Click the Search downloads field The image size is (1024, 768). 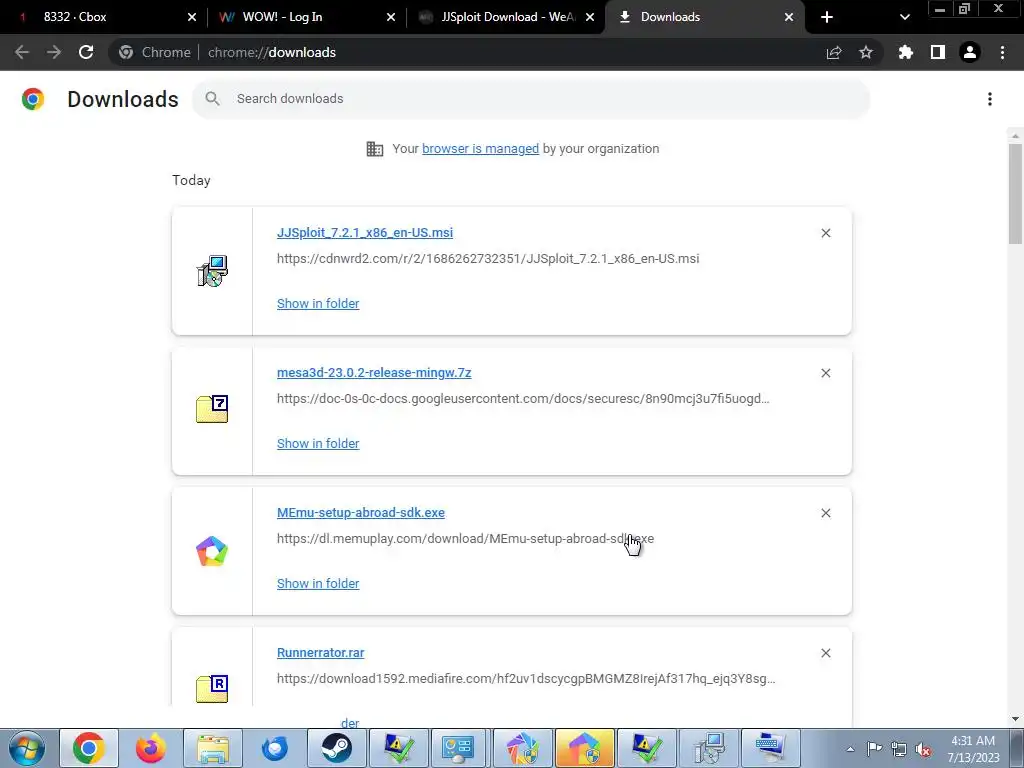click(x=531, y=99)
